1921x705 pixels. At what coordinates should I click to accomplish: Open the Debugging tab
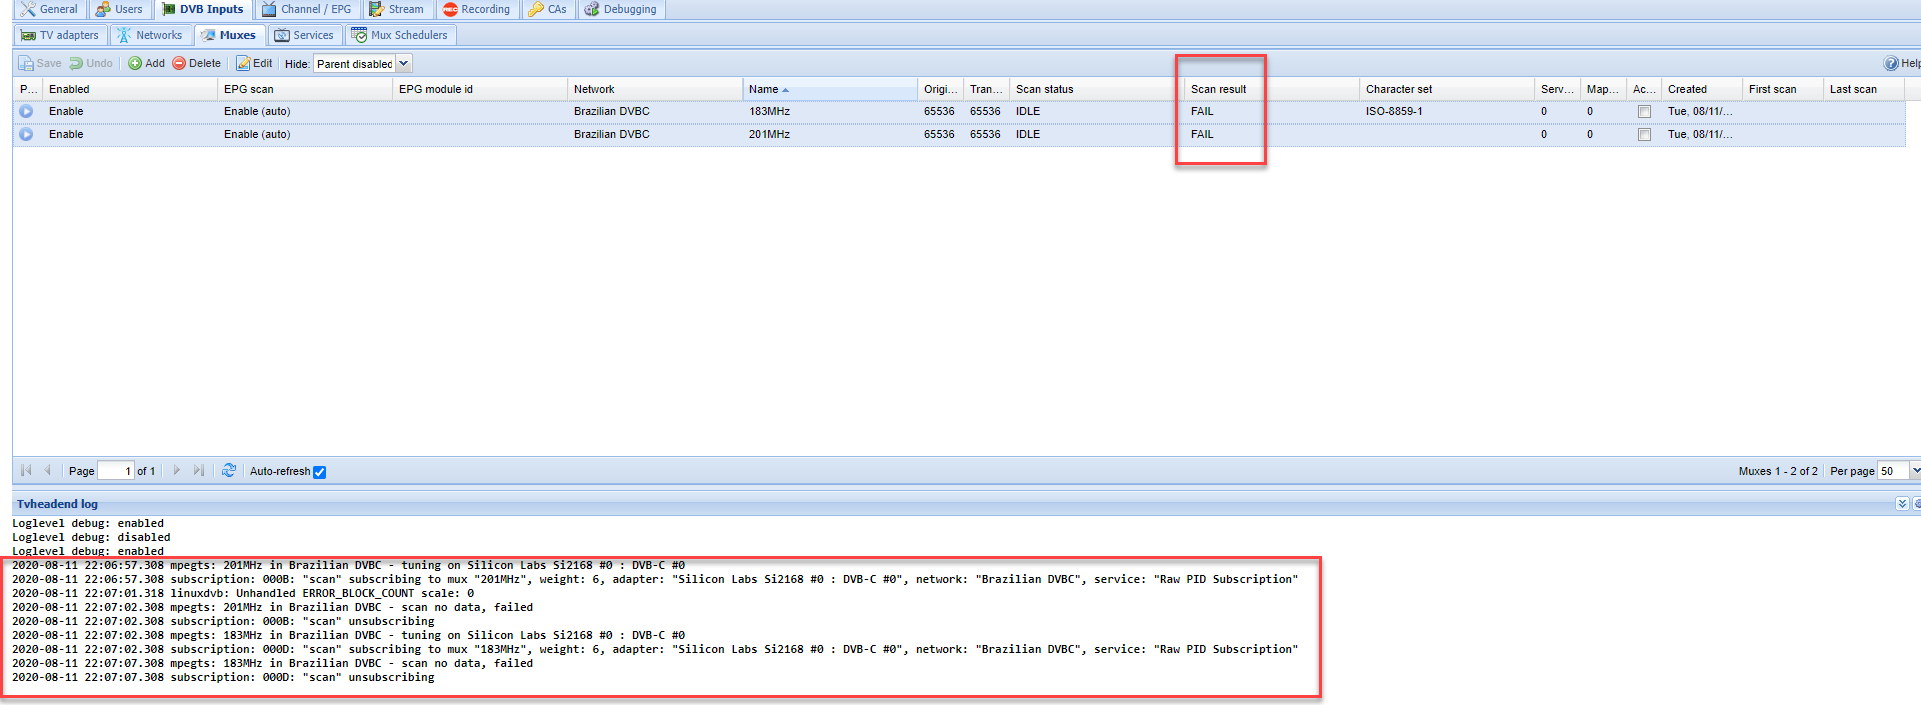[620, 9]
